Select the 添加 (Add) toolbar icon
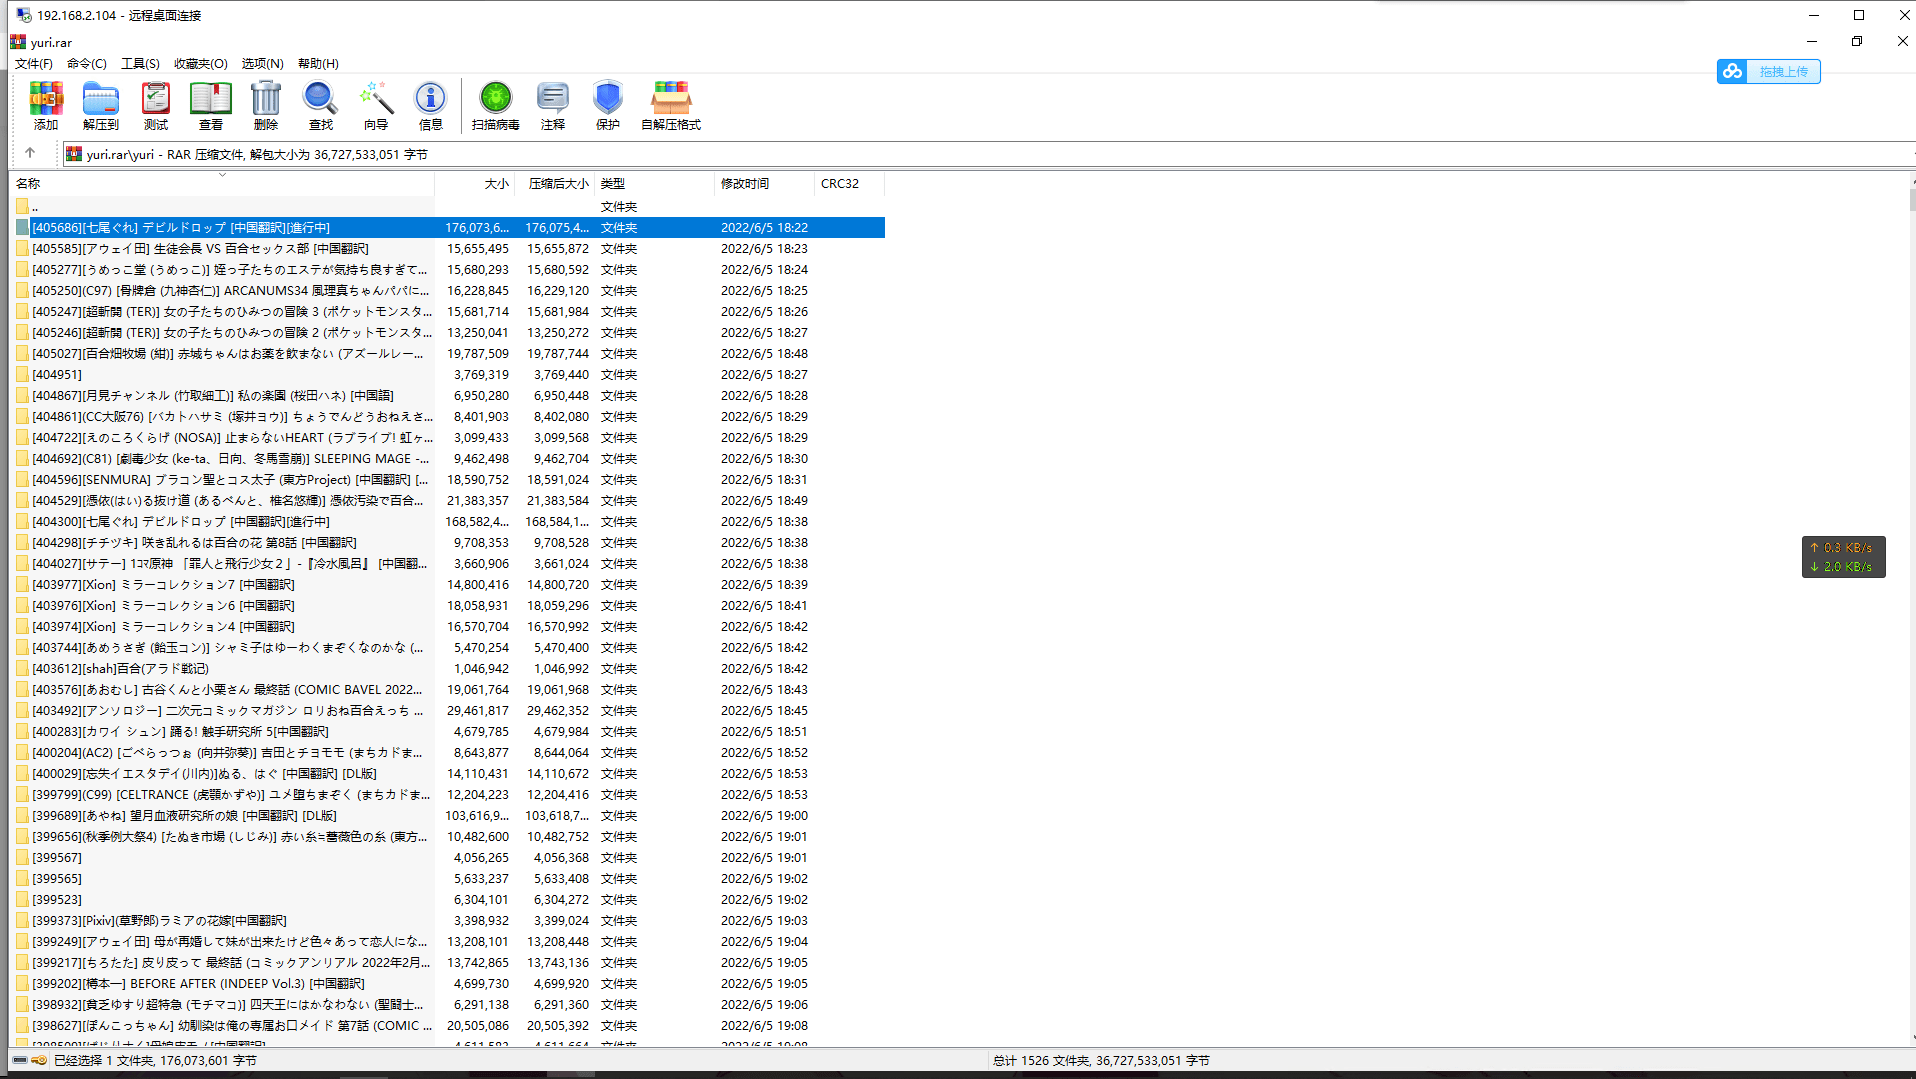This screenshot has height=1079, width=1916. click(45, 105)
